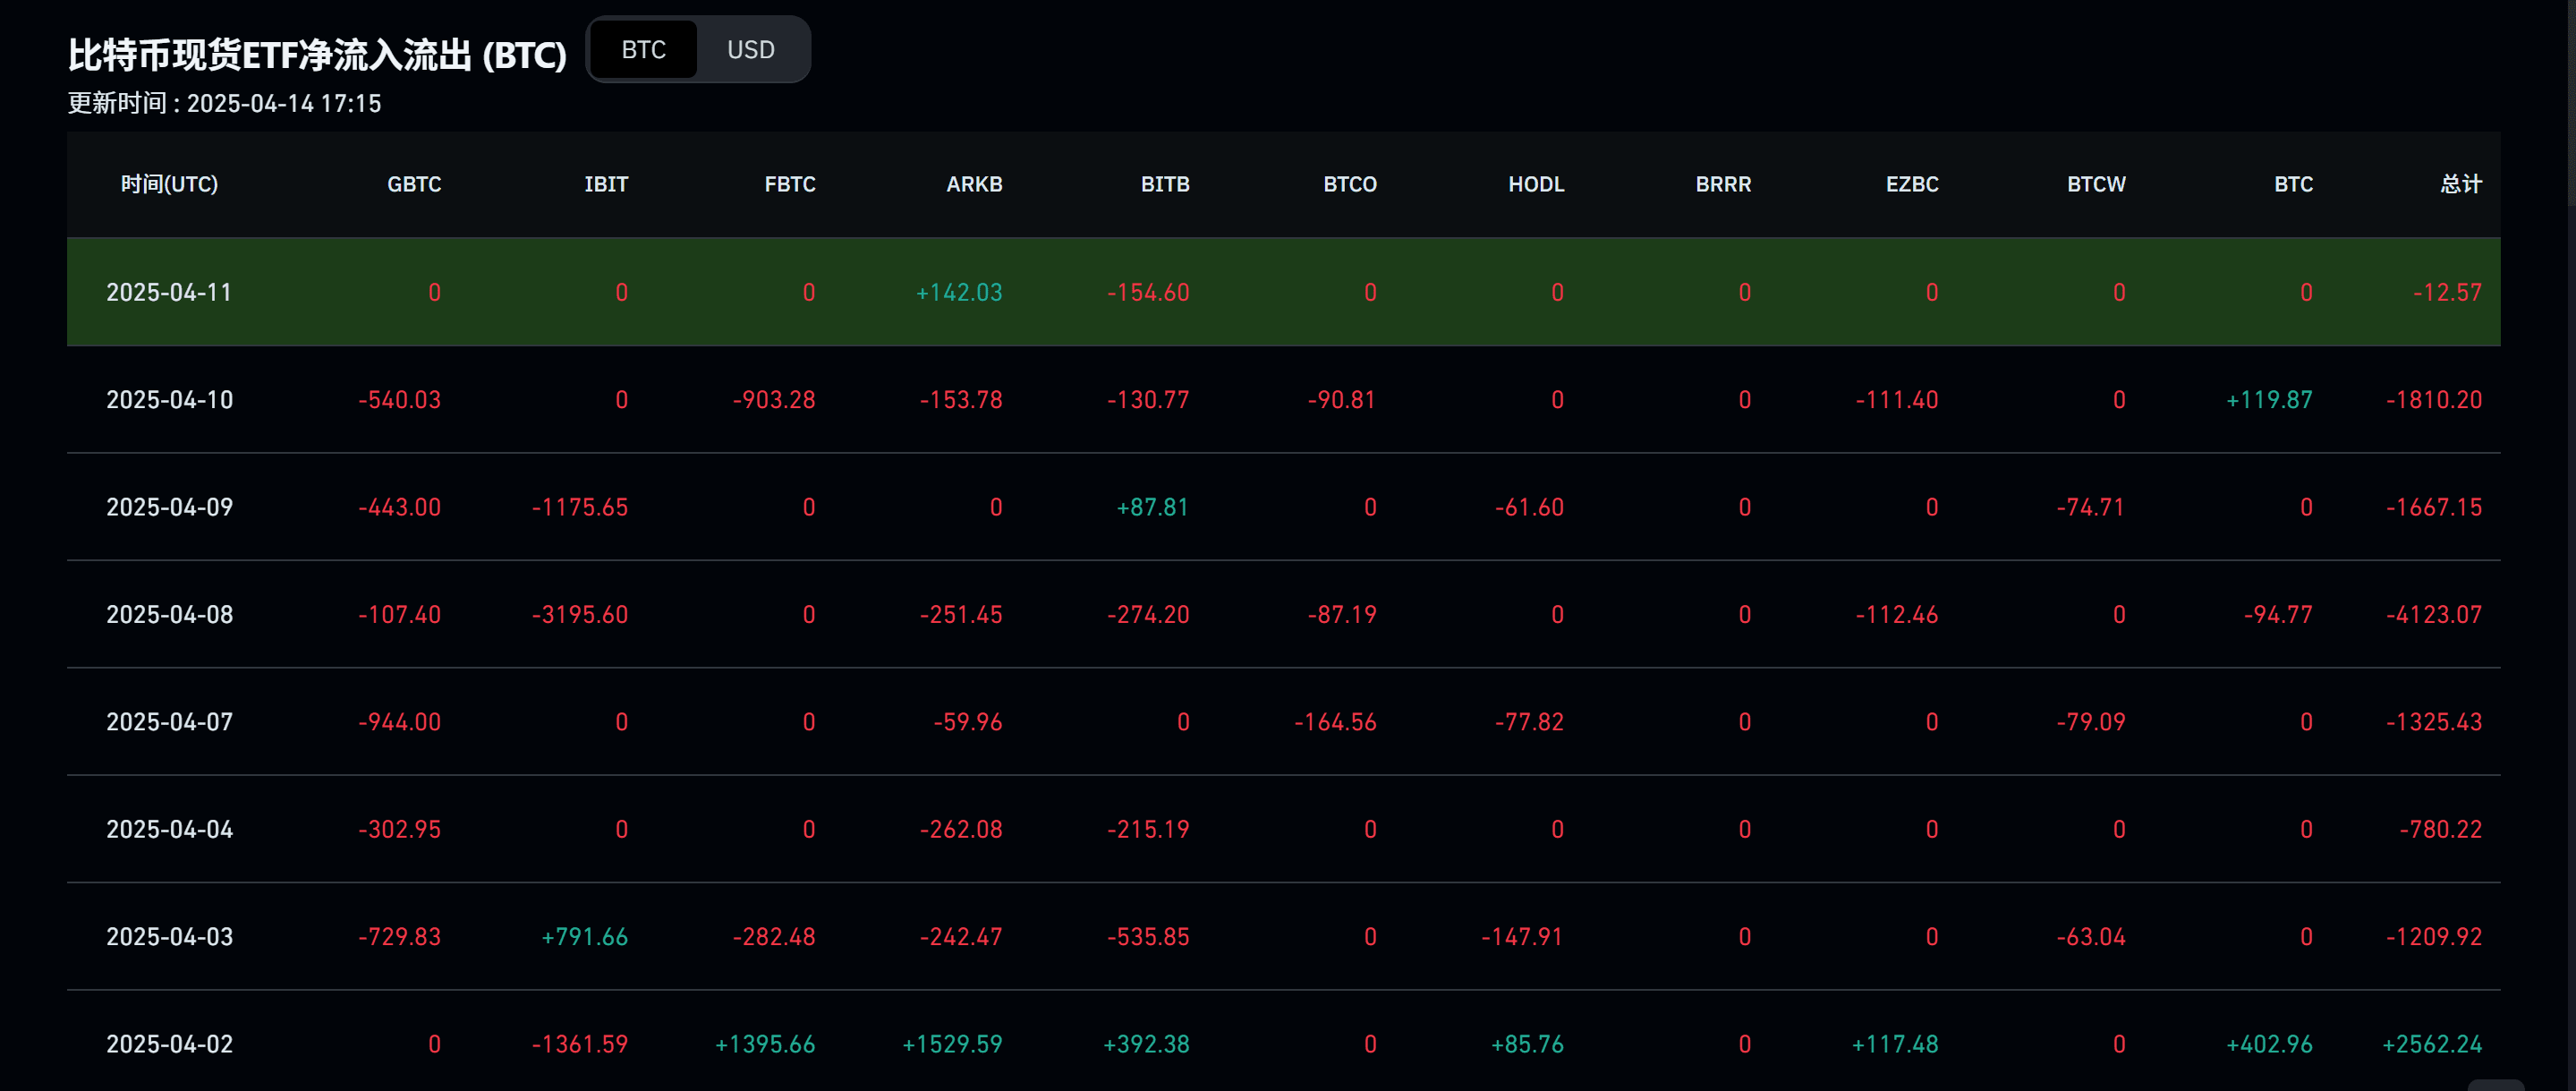Select the highlighted 2025-04-11 row date

coord(169,292)
